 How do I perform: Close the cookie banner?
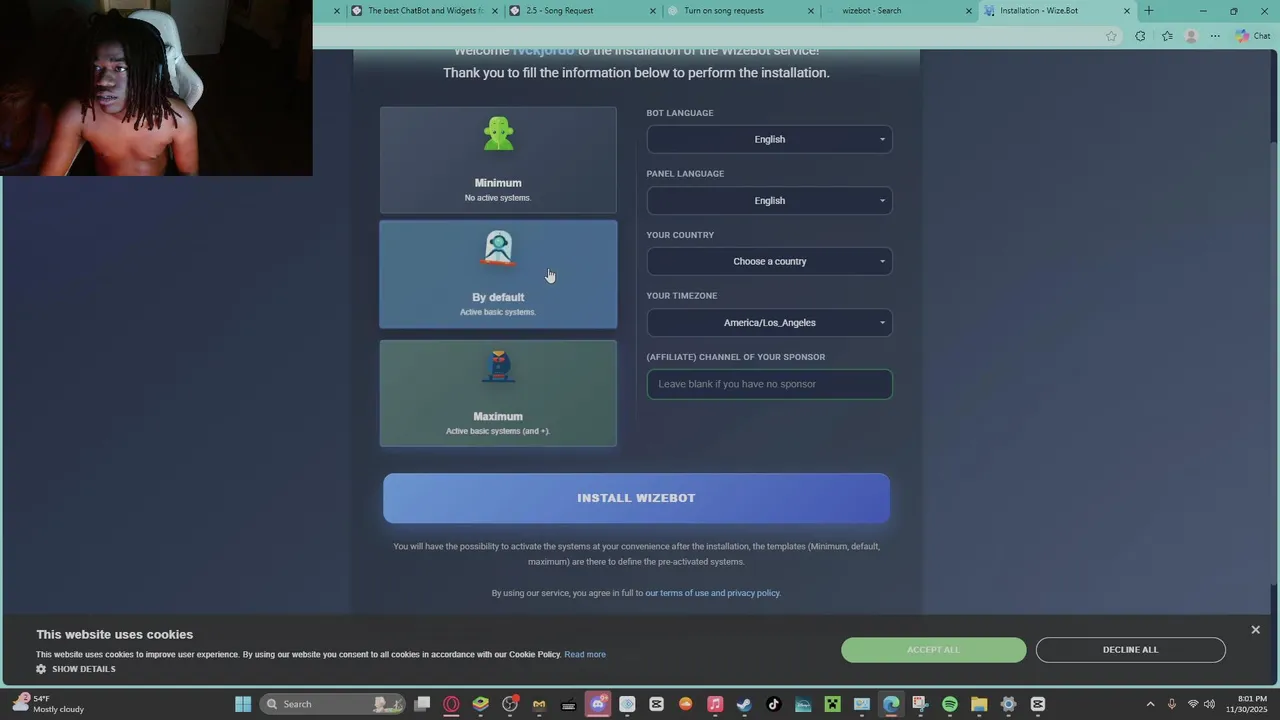point(1255,630)
